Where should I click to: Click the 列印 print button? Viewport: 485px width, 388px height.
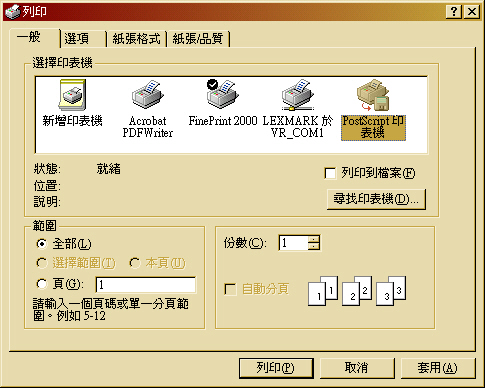click(276, 368)
